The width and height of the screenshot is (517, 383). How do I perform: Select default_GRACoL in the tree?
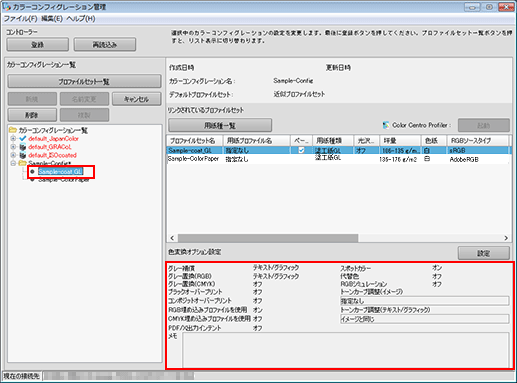[x=50, y=147]
